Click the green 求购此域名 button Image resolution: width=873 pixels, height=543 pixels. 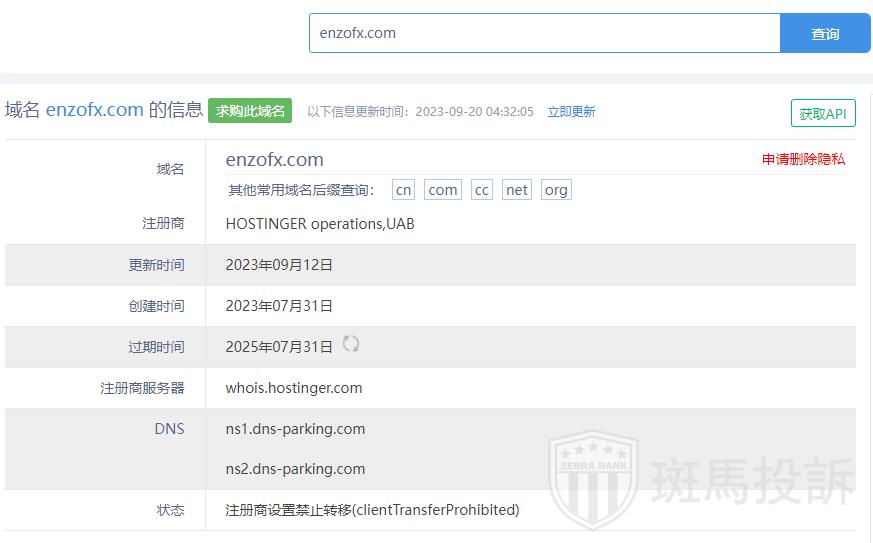250,110
